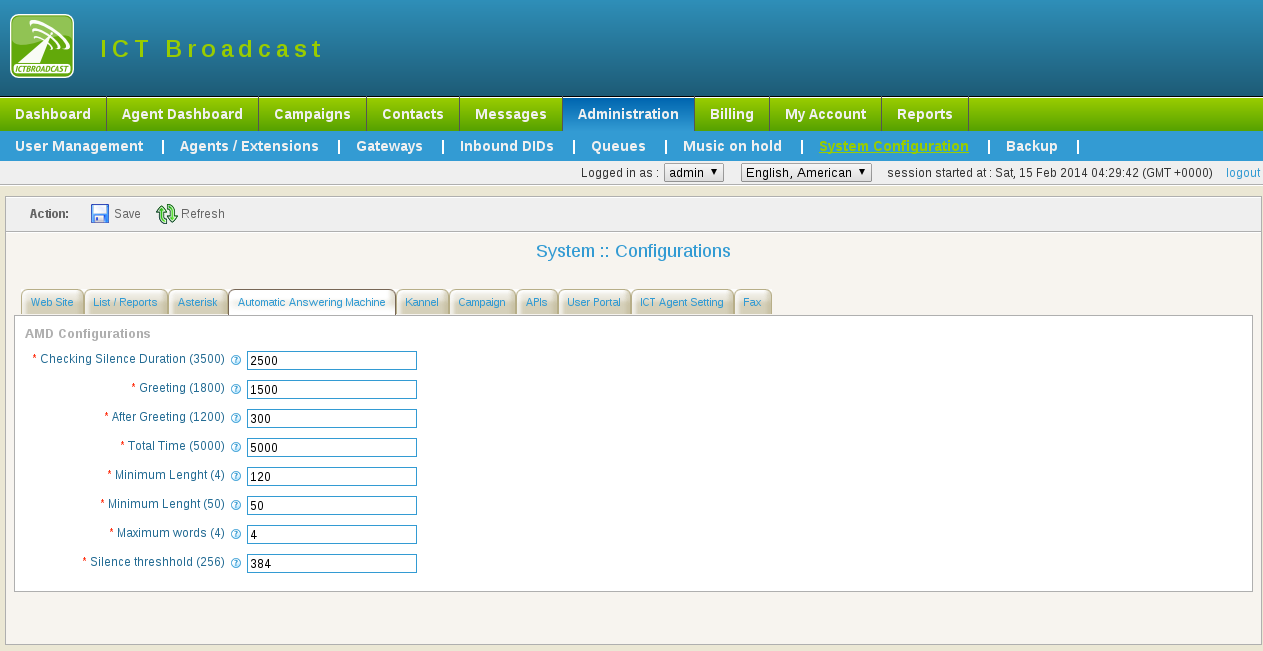Focus the Total Time input field
Viewport: 1263px width, 651px height.
[332, 448]
